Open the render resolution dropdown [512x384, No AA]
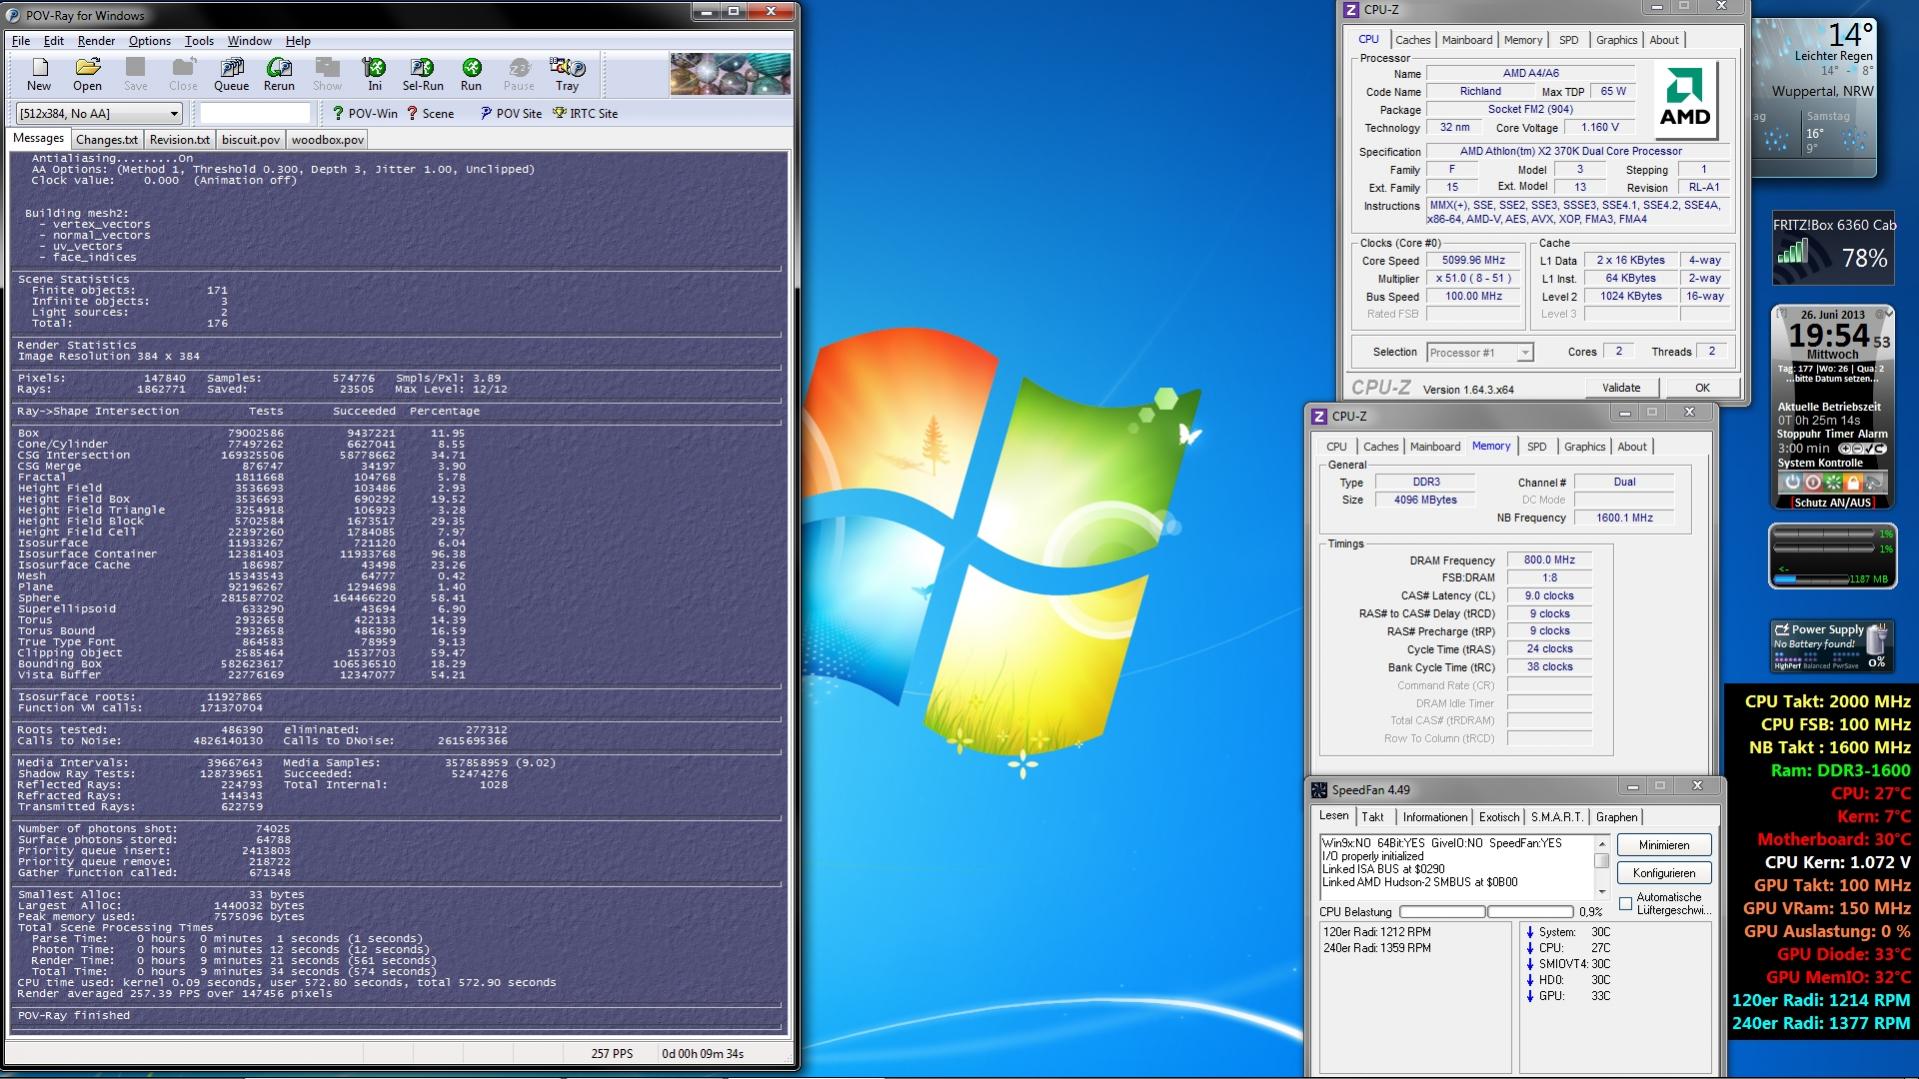 pyautogui.click(x=98, y=113)
